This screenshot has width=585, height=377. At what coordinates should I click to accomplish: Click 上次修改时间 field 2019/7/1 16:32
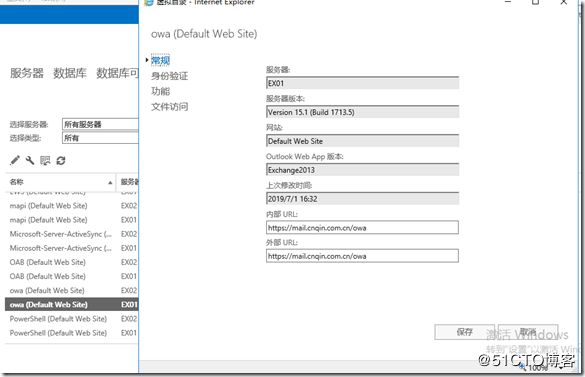coord(362,199)
